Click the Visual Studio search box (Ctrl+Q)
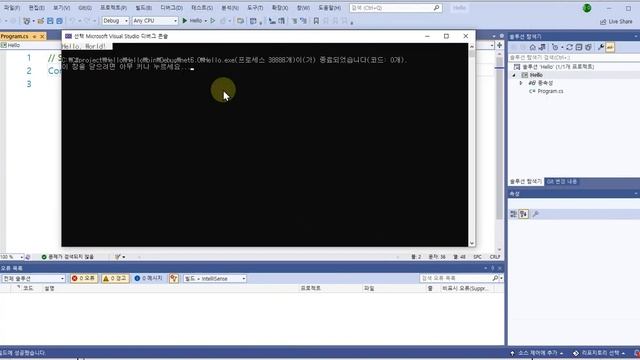Viewport: 640px width, 360px height. pyautogui.click(x=395, y=8)
